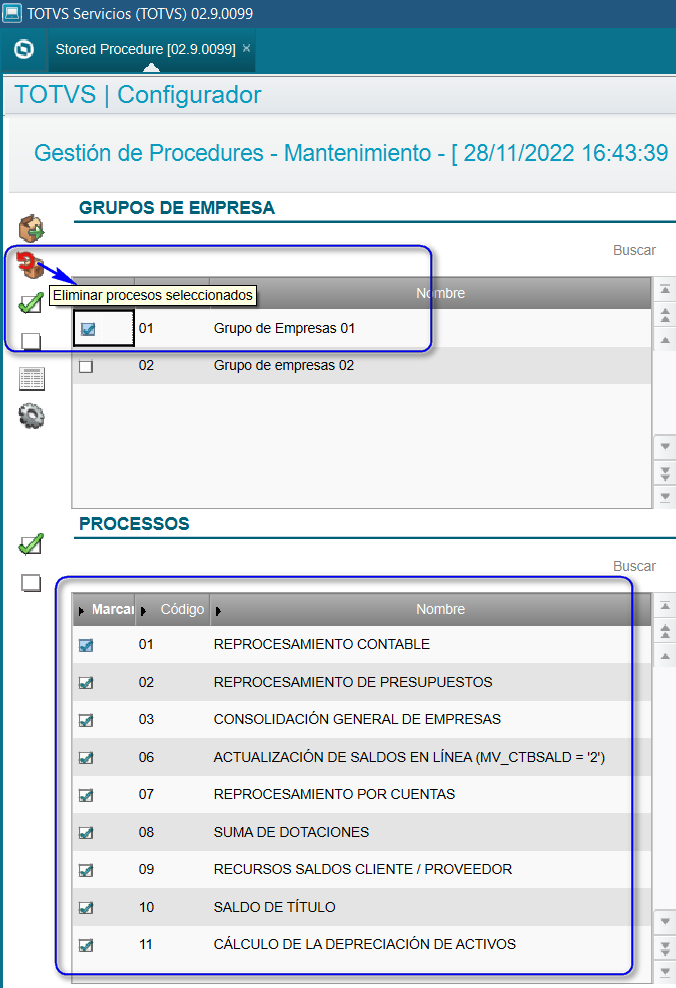Select row Grupo de Empresas 01 name
Image resolution: width=676 pixels, height=988 pixels.
284,328
